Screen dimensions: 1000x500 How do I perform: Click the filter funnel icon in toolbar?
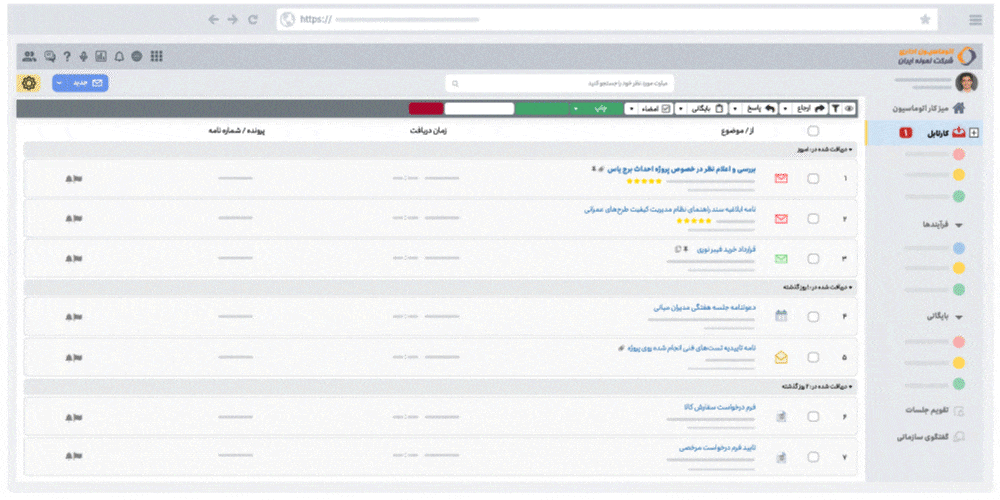[x=835, y=107]
